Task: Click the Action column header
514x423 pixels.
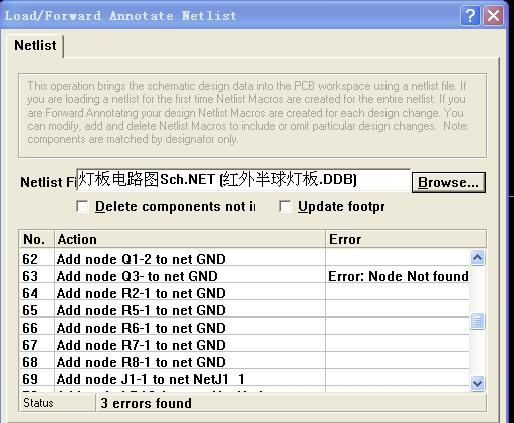Action: coord(190,239)
